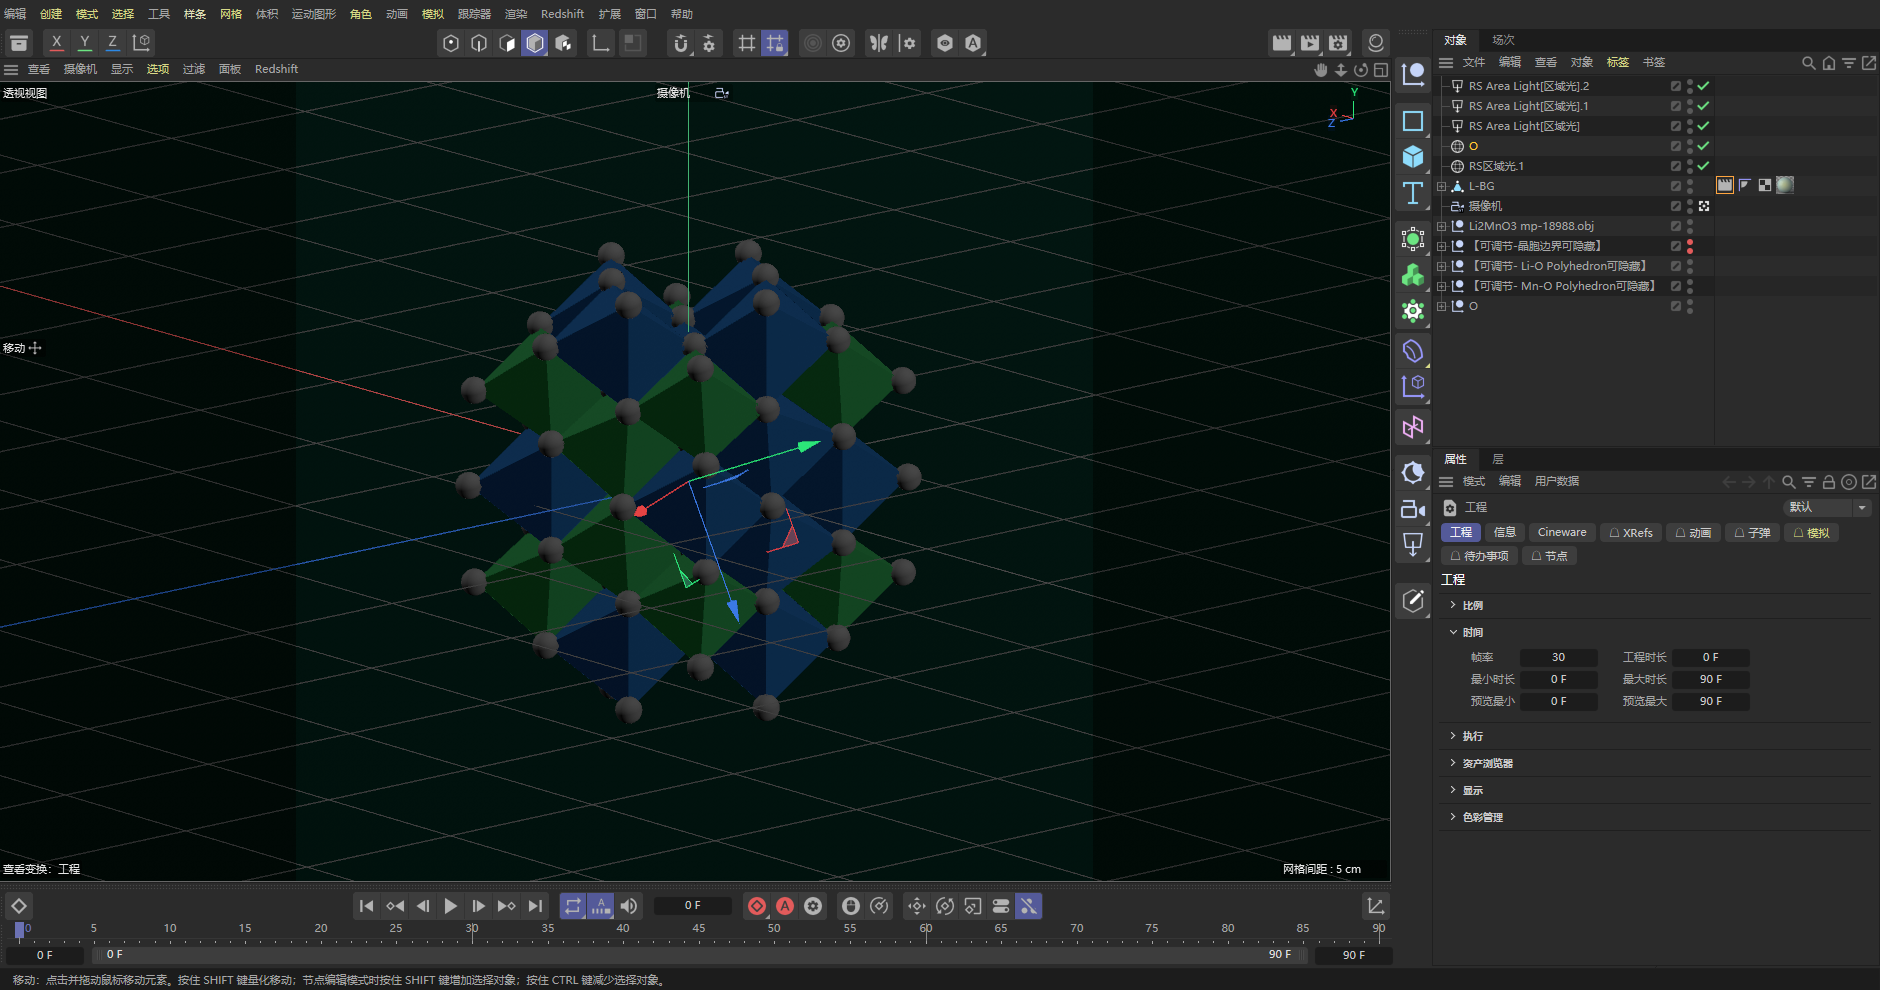Click the play forward button
The width and height of the screenshot is (1880, 990).
coord(451,906)
